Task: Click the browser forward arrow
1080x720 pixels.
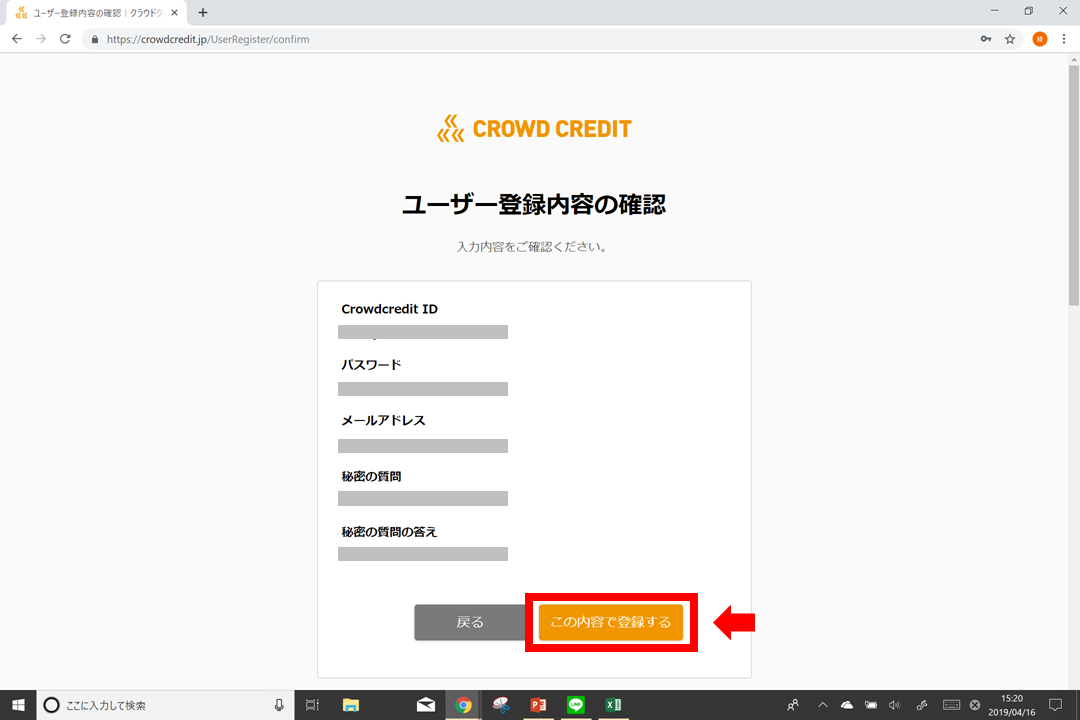Action: point(41,39)
